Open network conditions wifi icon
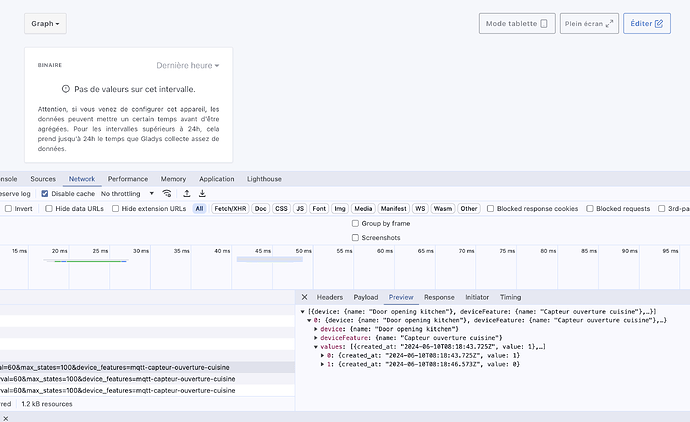 point(167,194)
